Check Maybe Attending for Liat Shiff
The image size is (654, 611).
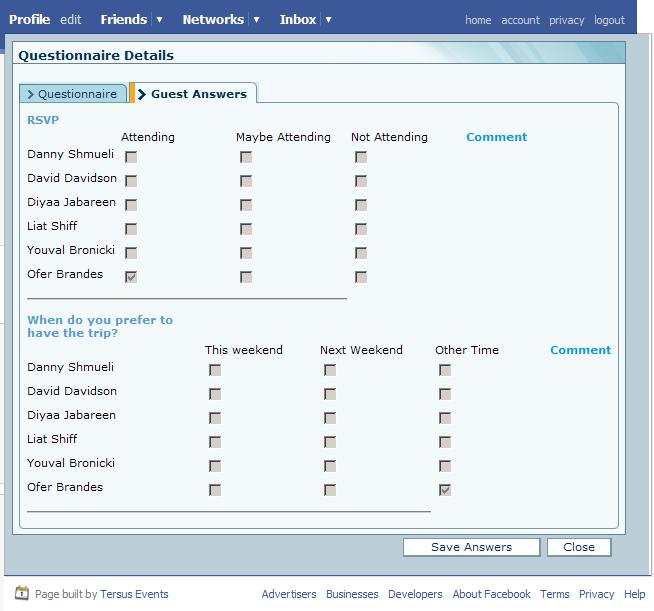click(x=246, y=229)
